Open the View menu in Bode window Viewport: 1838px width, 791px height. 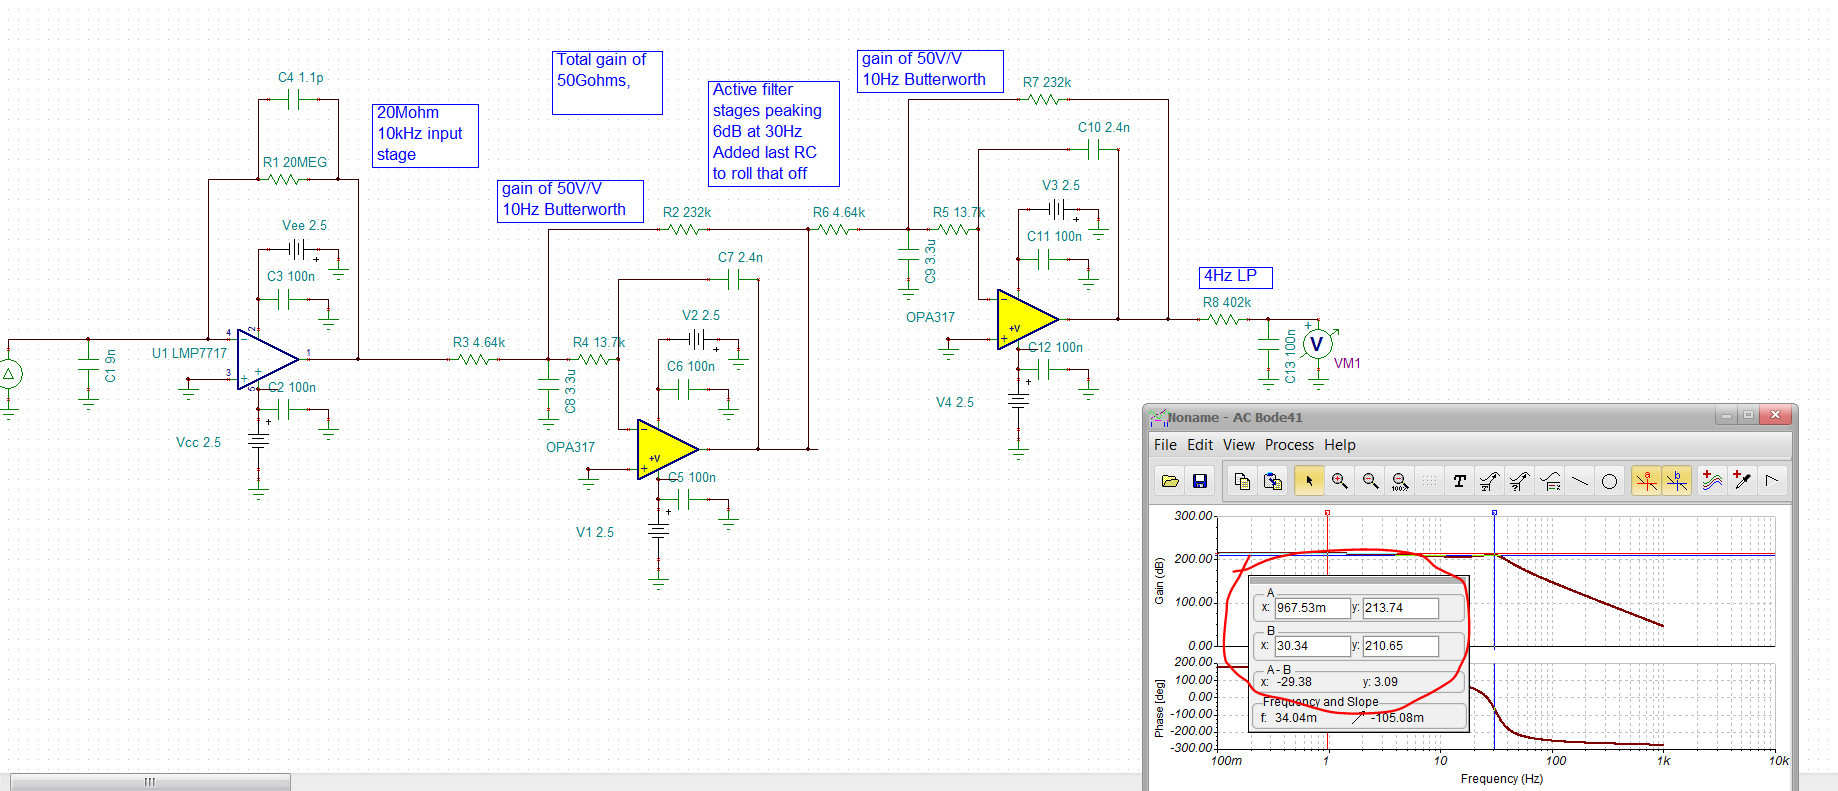click(x=1239, y=445)
